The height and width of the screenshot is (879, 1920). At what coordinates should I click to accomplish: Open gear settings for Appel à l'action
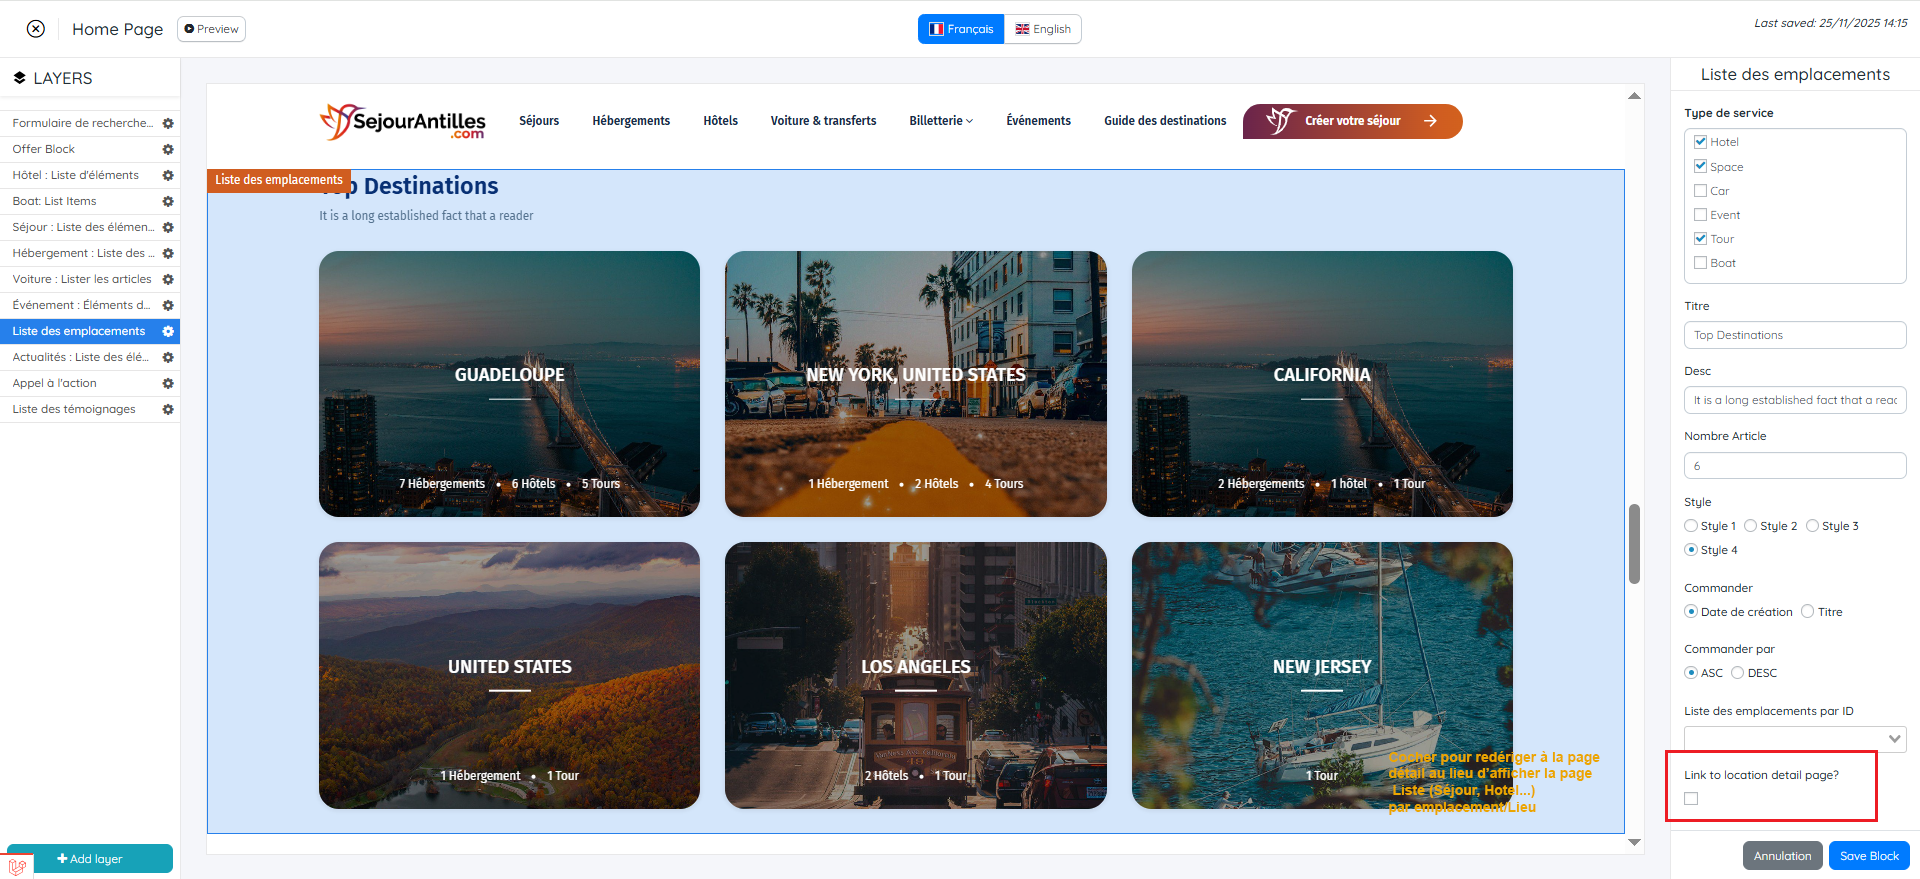coord(168,383)
